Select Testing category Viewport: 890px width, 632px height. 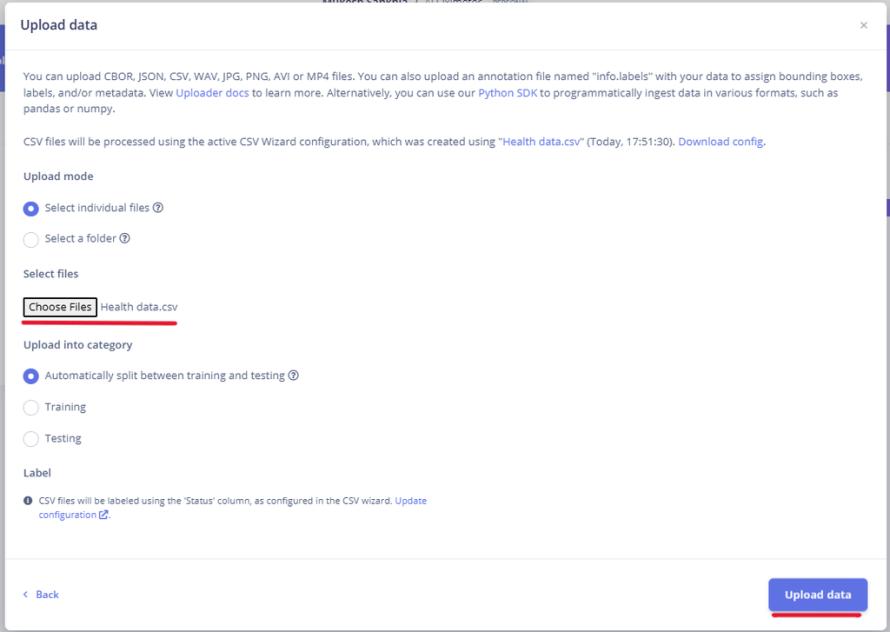(x=31, y=438)
